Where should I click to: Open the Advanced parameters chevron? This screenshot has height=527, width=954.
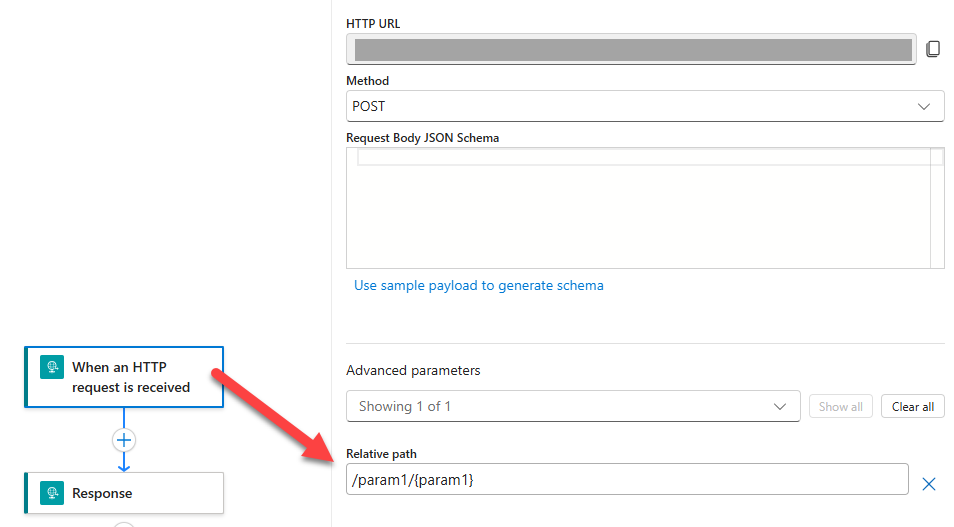click(x=780, y=406)
